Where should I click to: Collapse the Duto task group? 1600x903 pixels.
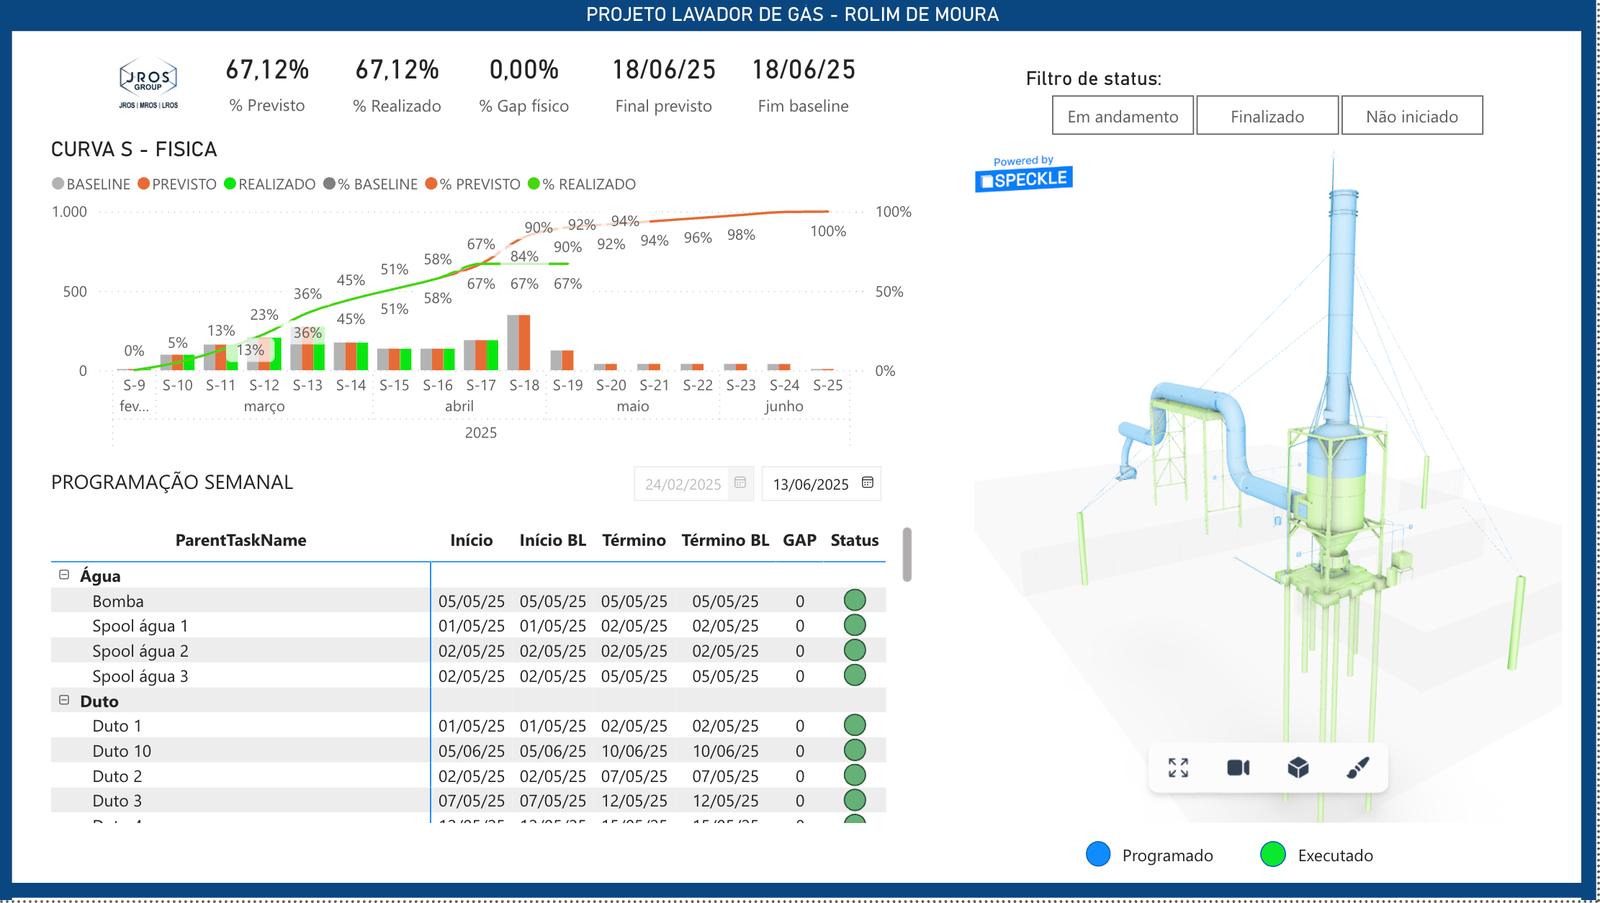(64, 700)
